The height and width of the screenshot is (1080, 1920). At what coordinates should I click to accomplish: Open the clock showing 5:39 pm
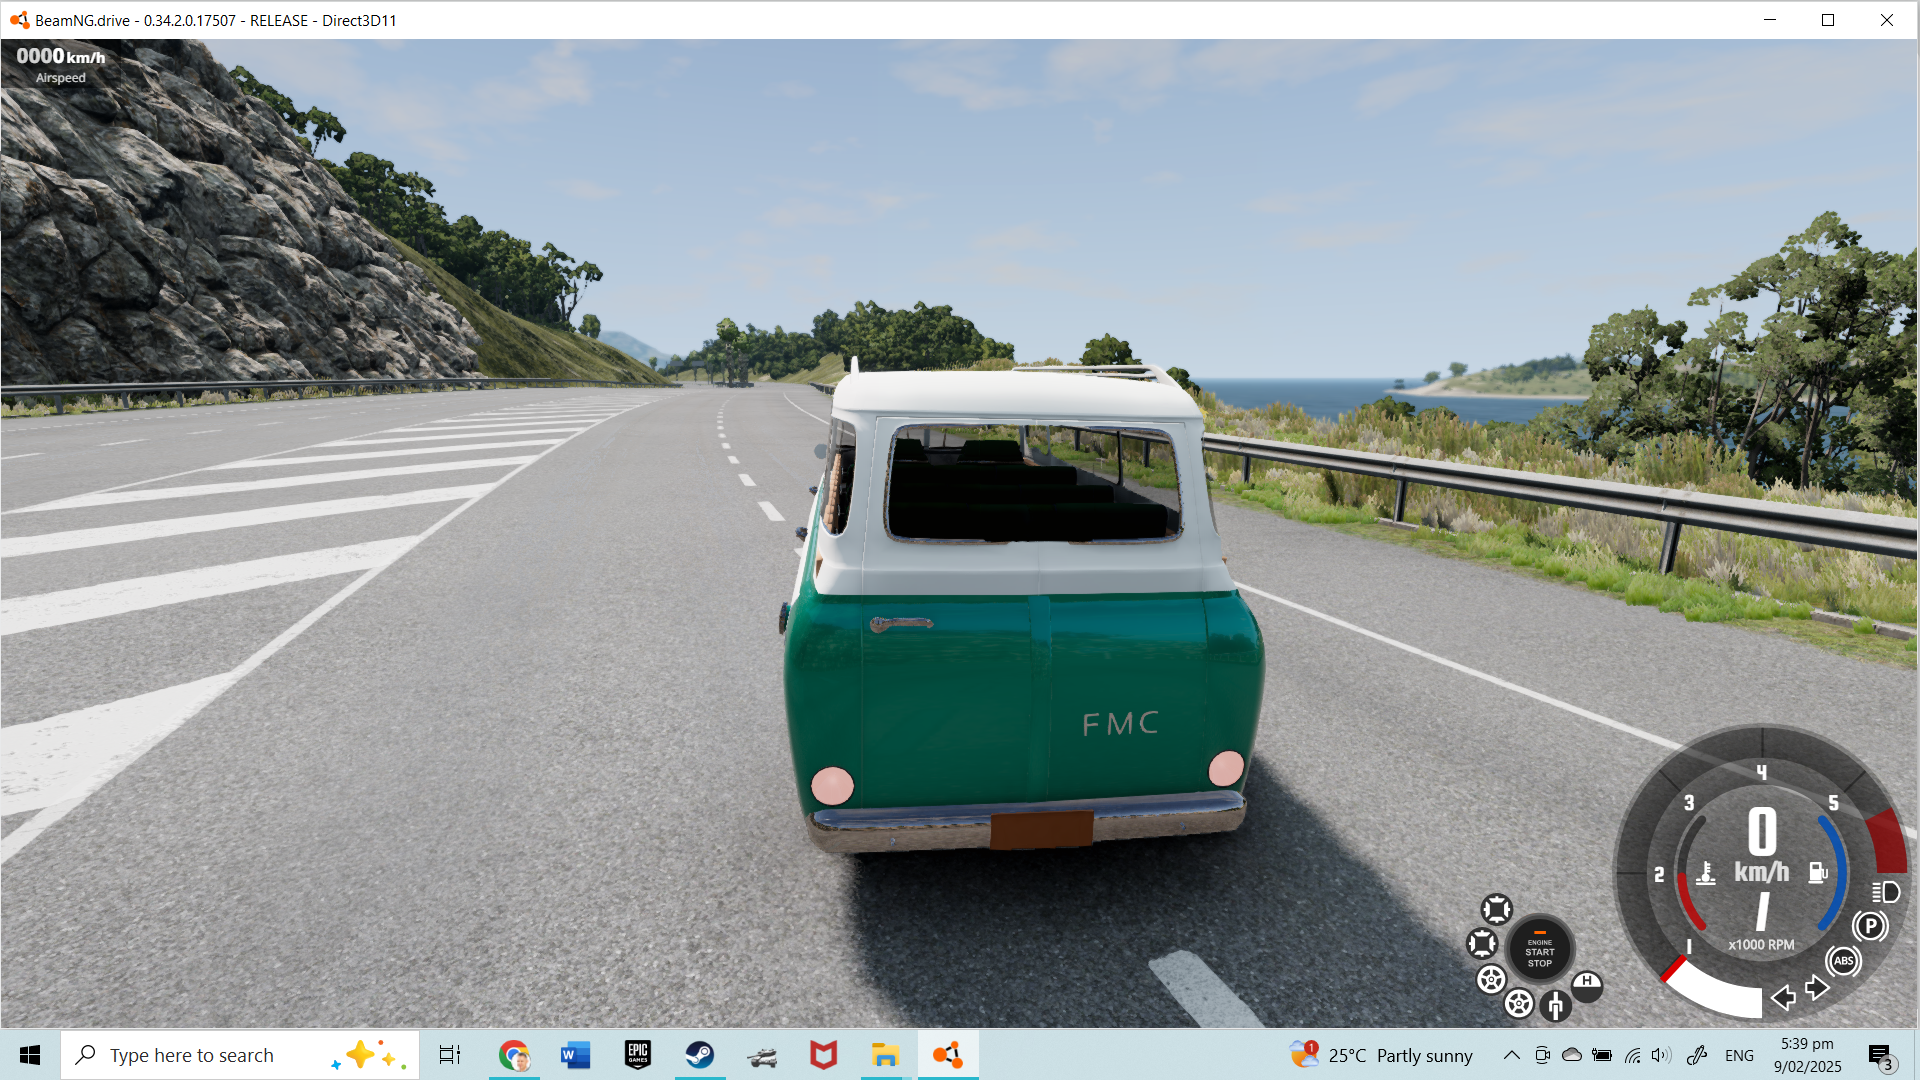click(x=1808, y=1055)
